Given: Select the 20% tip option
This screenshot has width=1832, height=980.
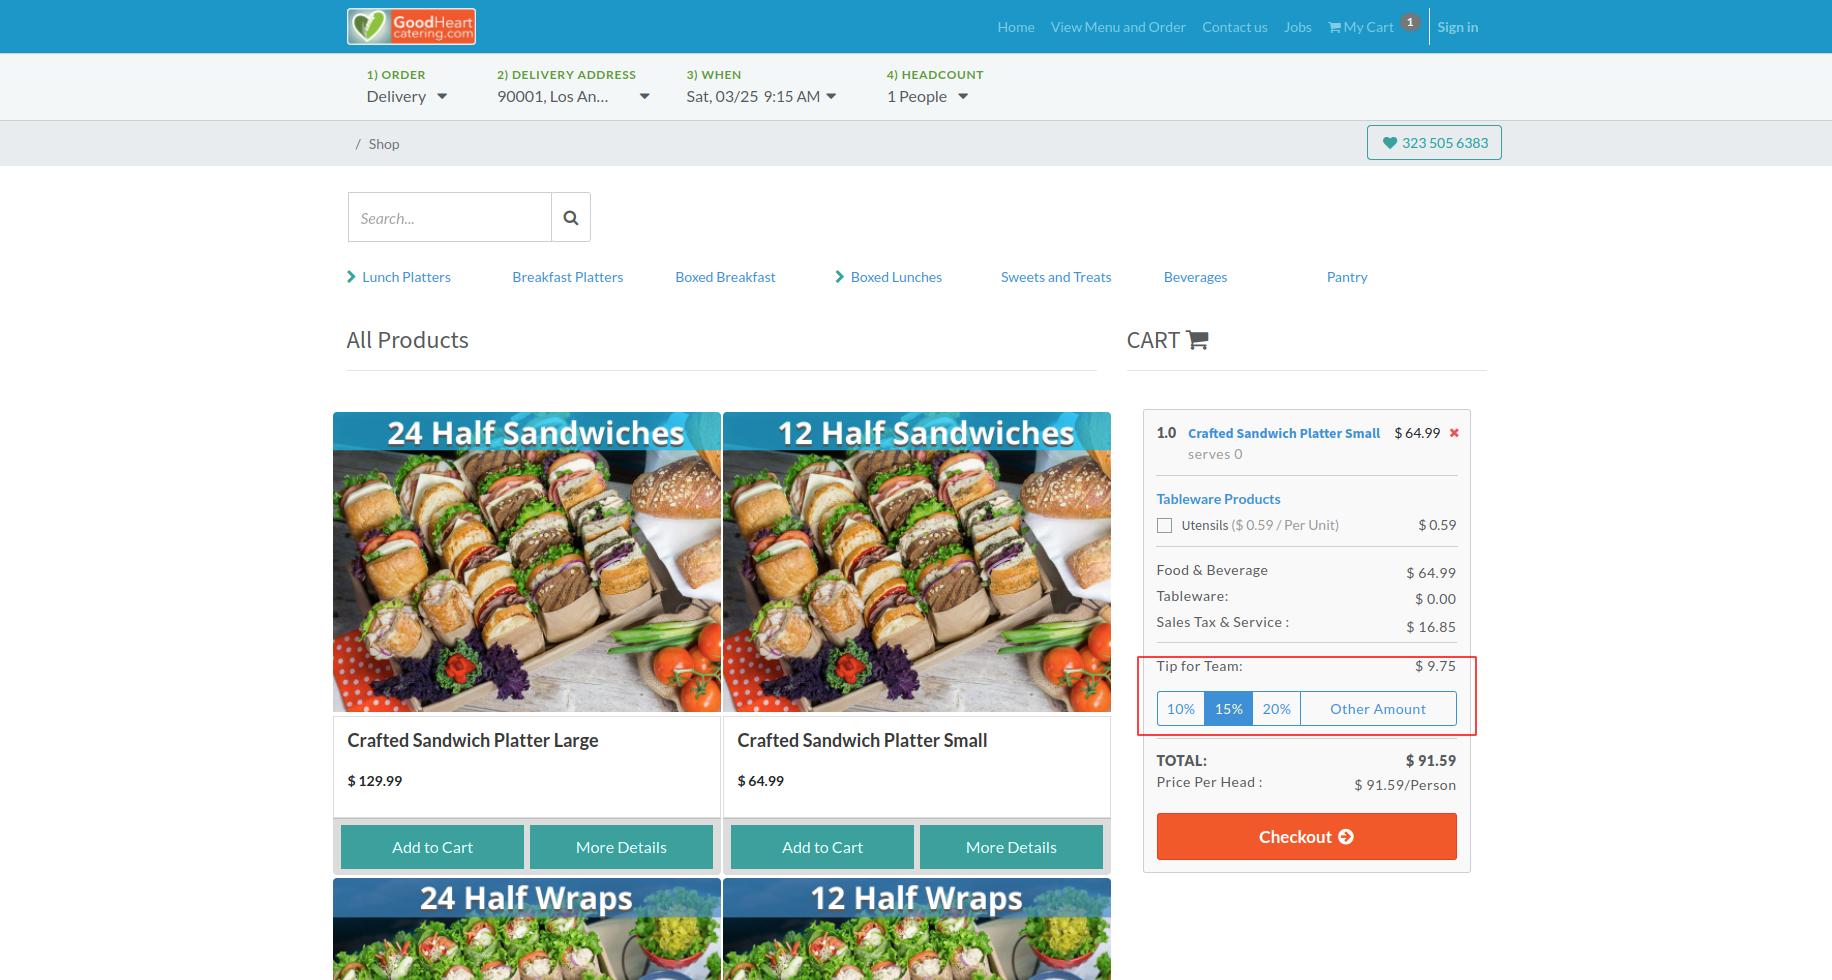Looking at the screenshot, I should click(x=1277, y=709).
